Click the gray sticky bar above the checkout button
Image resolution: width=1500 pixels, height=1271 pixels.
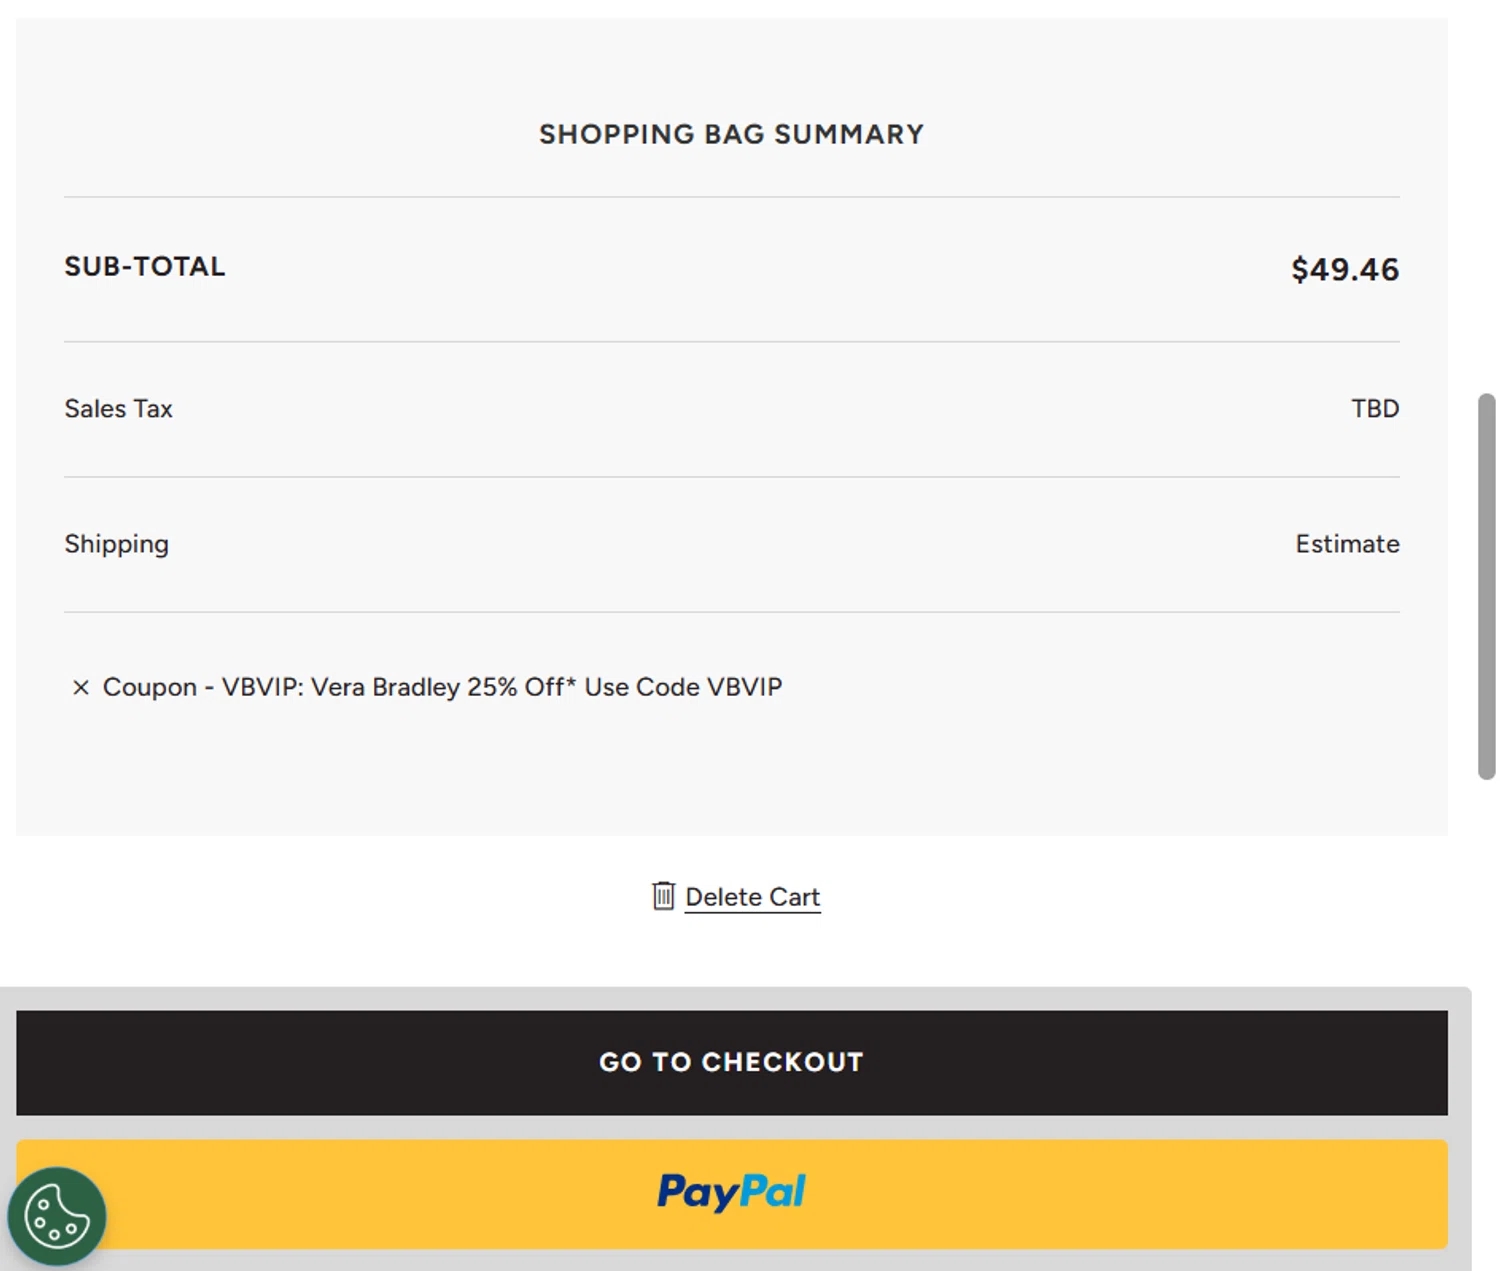tap(731, 998)
